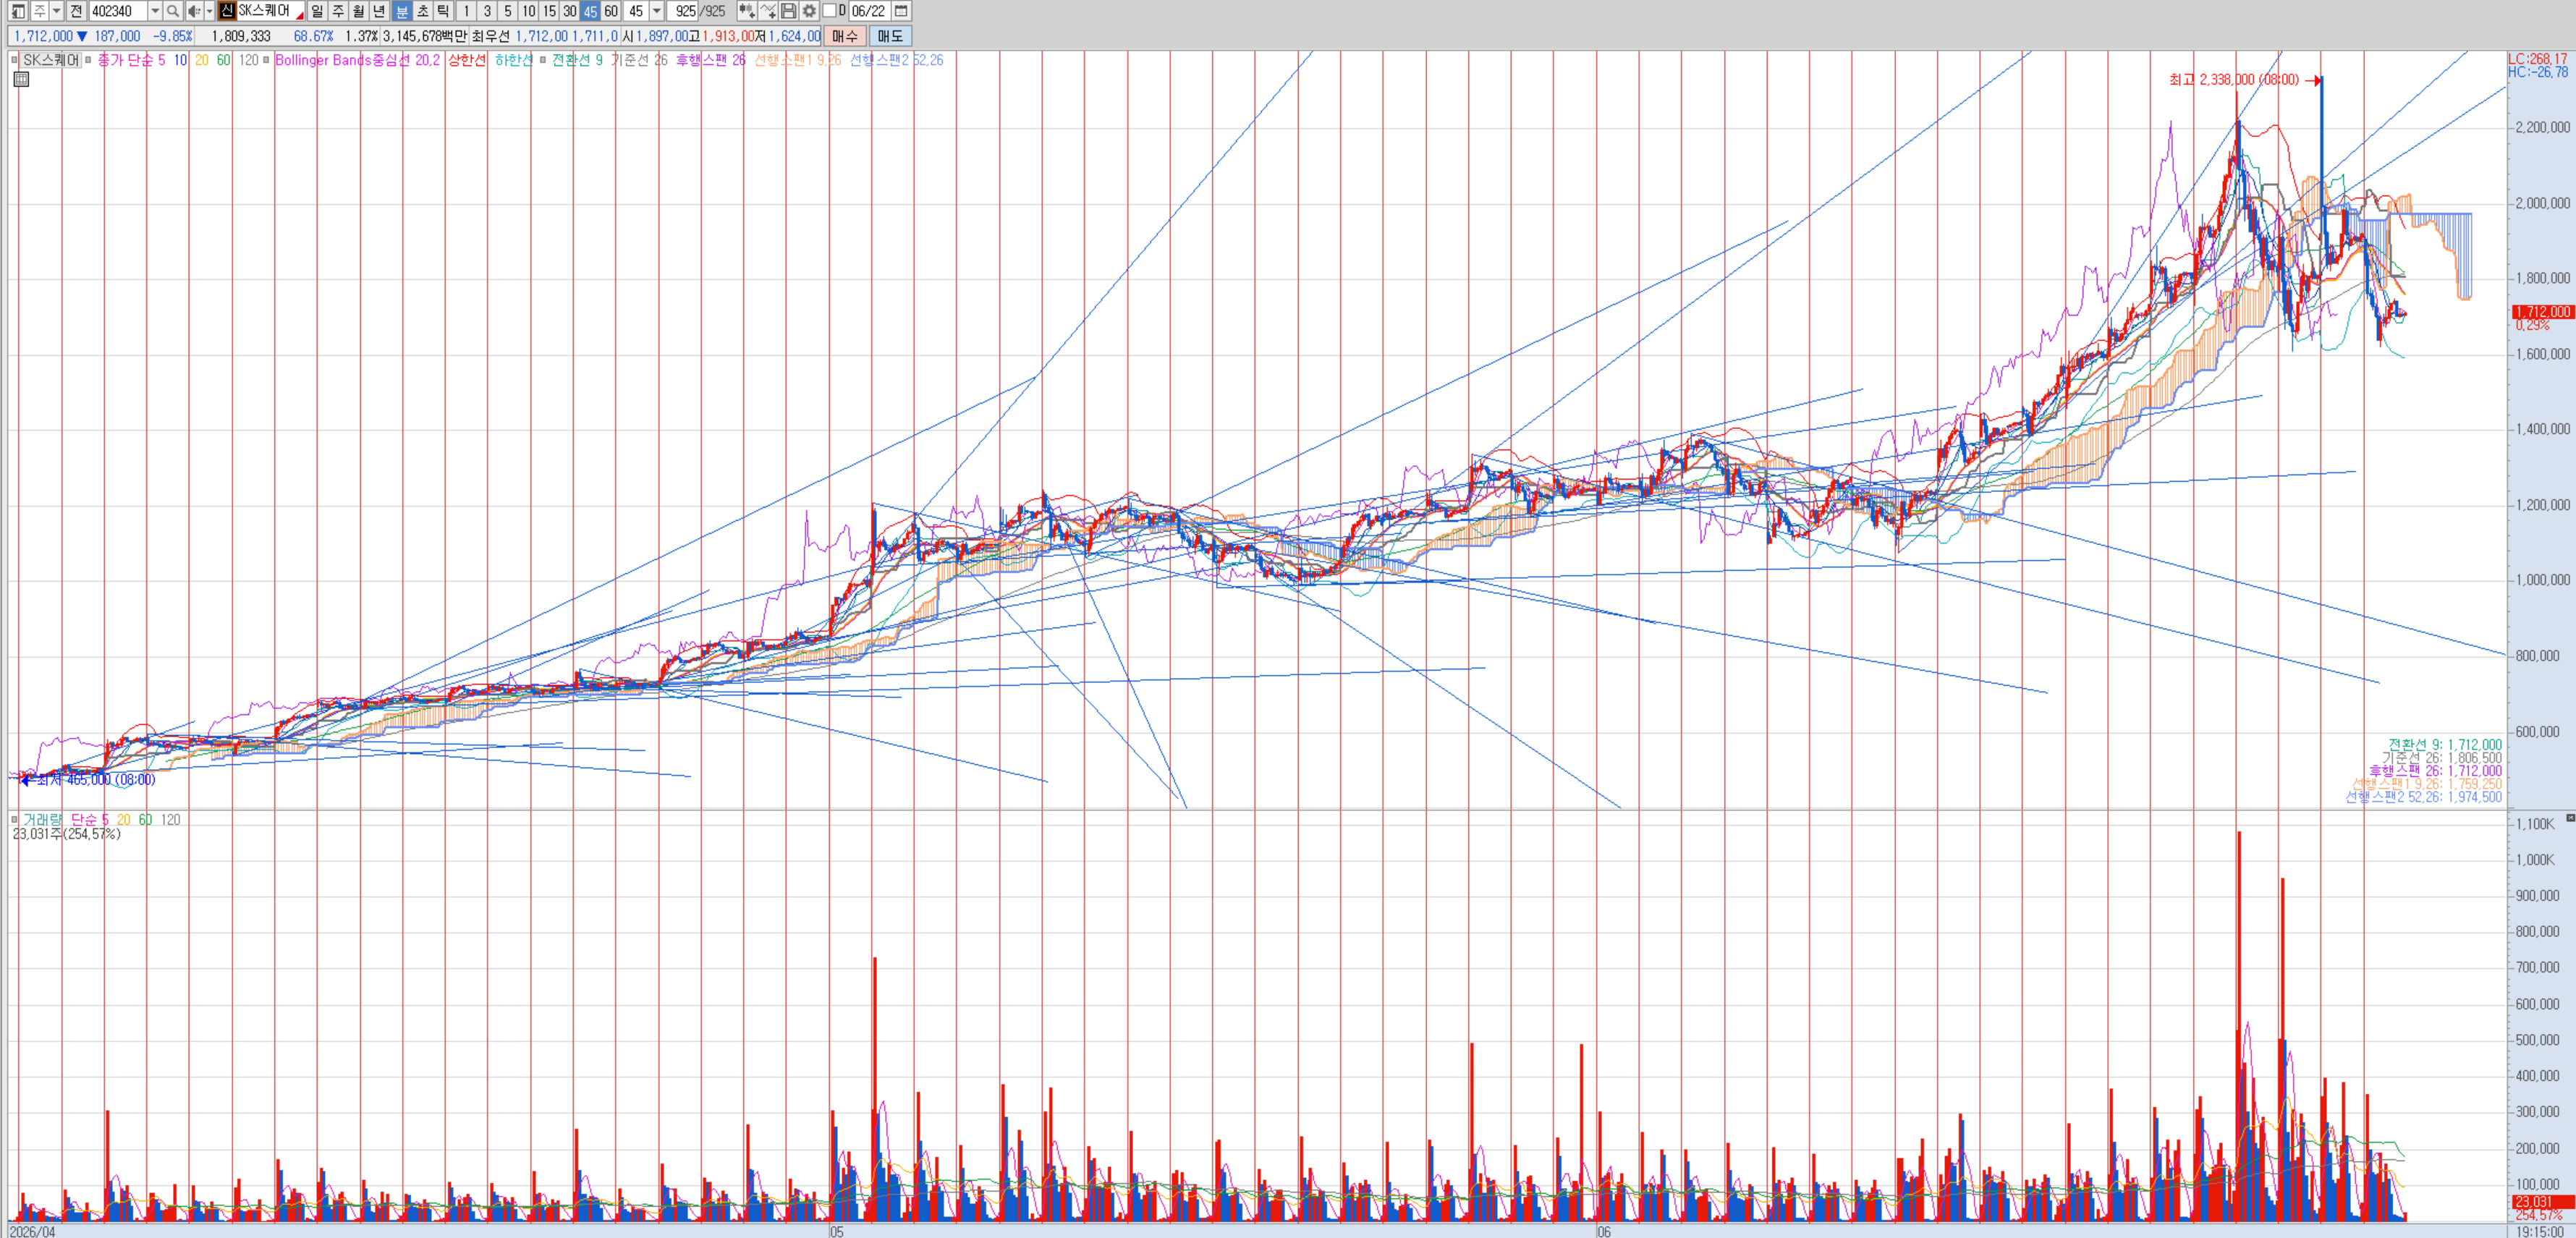The height and width of the screenshot is (1238, 2576).
Task: Click the date field showing 06/22
Action: point(869,11)
